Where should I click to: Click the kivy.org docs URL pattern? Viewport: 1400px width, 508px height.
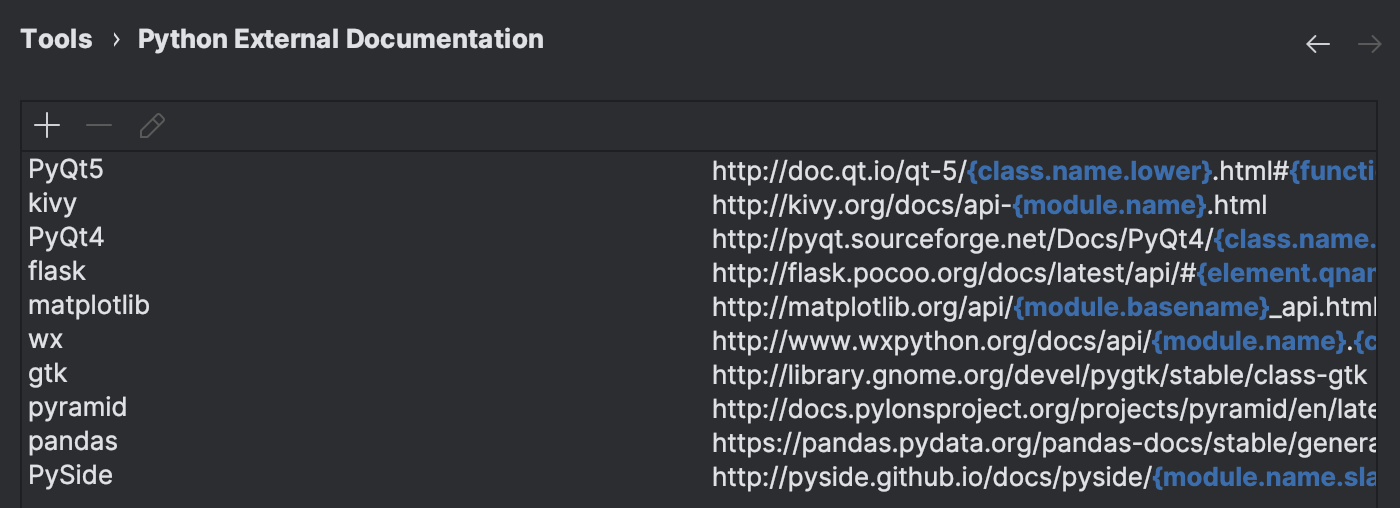coord(989,206)
